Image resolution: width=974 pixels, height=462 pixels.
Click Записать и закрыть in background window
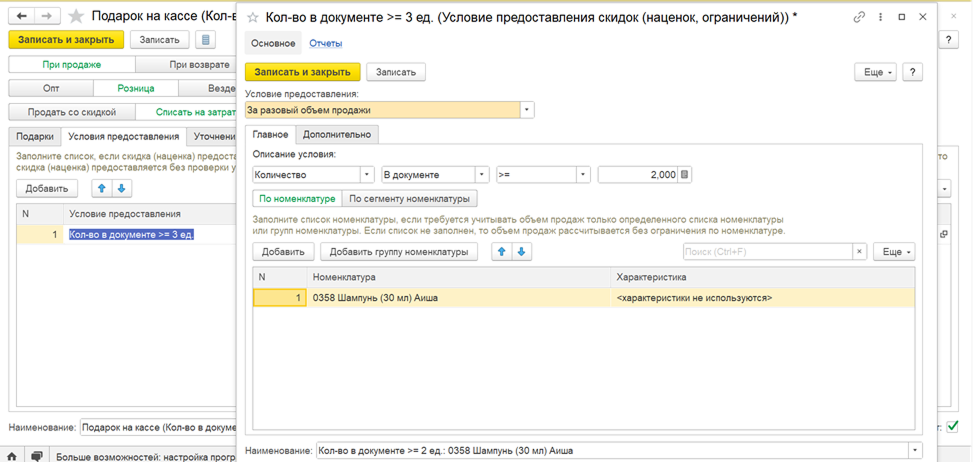pyautogui.click(x=66, y=40)
